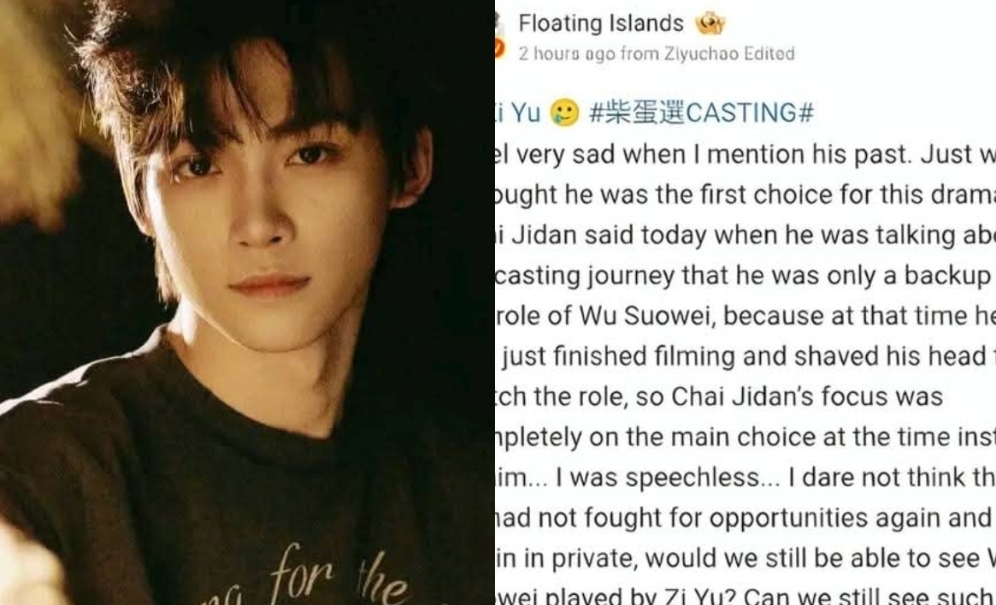Click the orange verified badge below avatar
996x605 pixels.
click(x=499, y=49)
